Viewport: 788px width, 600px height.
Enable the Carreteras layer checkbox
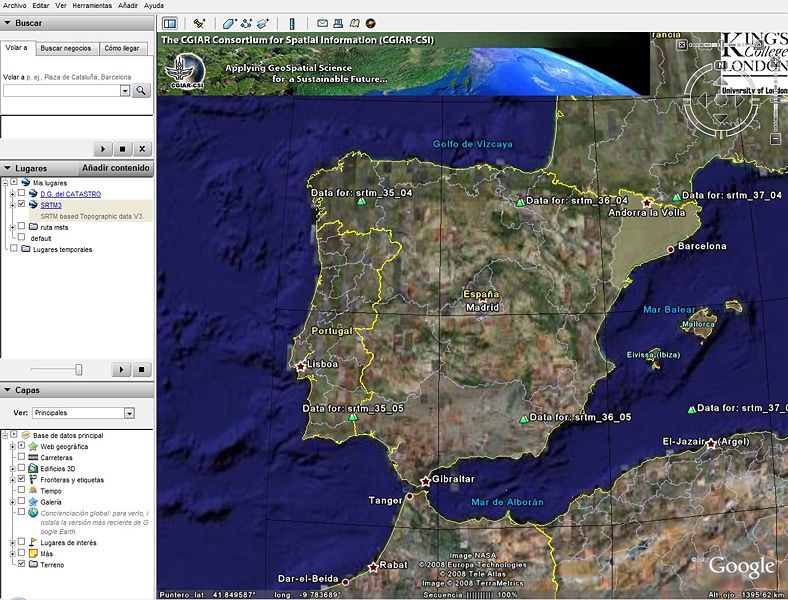pyautogui.click(x=21, y=457)
